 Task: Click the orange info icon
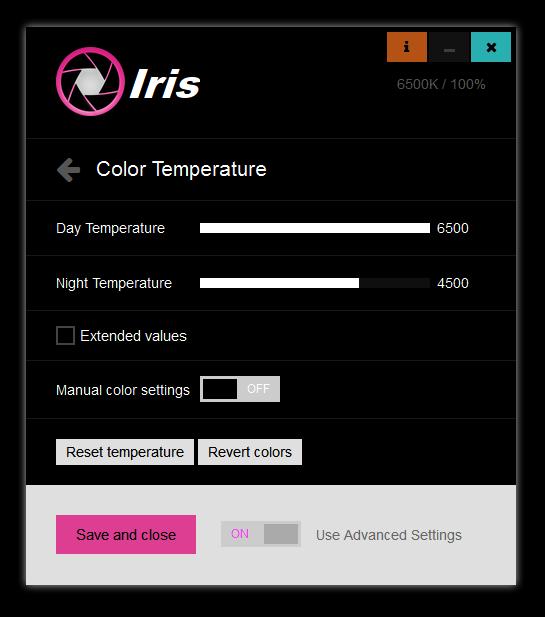tap(406, 47)
